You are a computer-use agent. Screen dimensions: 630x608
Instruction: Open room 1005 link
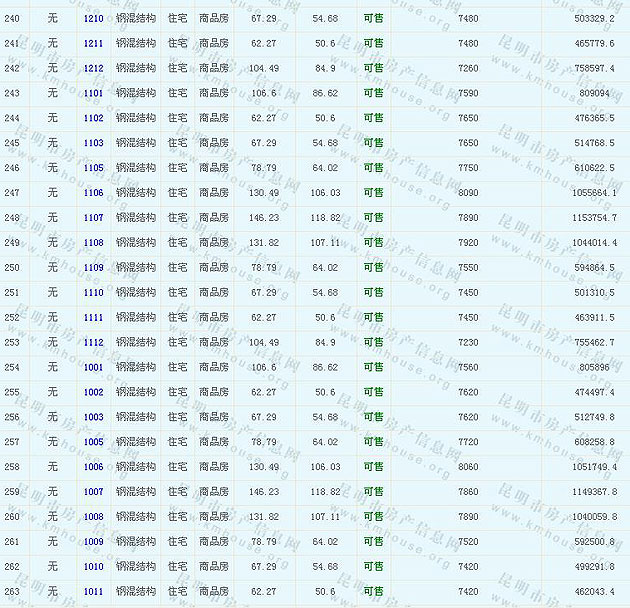[x=93, y=442]
